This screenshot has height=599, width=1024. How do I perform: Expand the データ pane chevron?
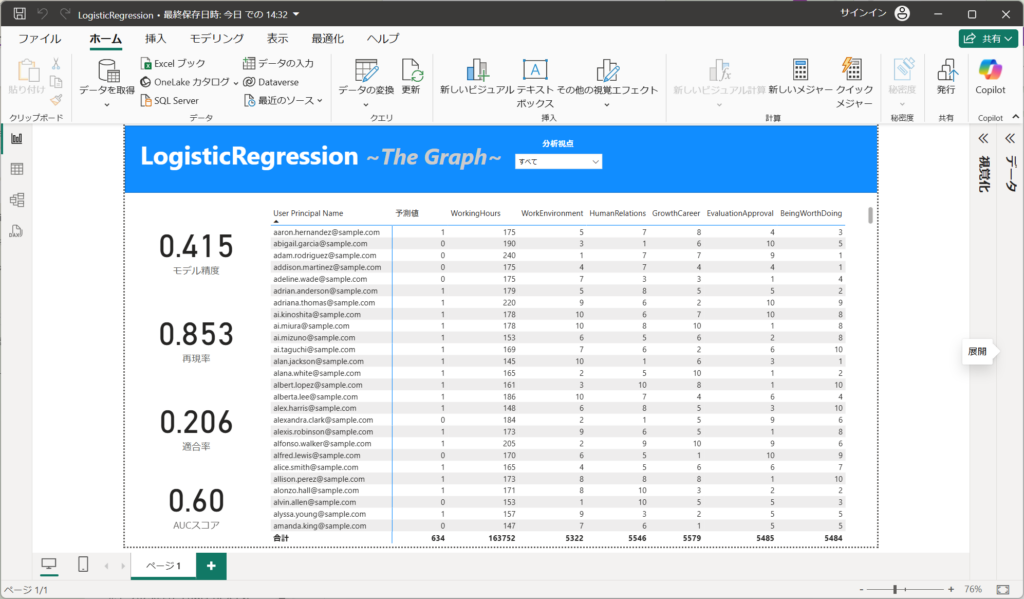click(x=1010, y=138)
